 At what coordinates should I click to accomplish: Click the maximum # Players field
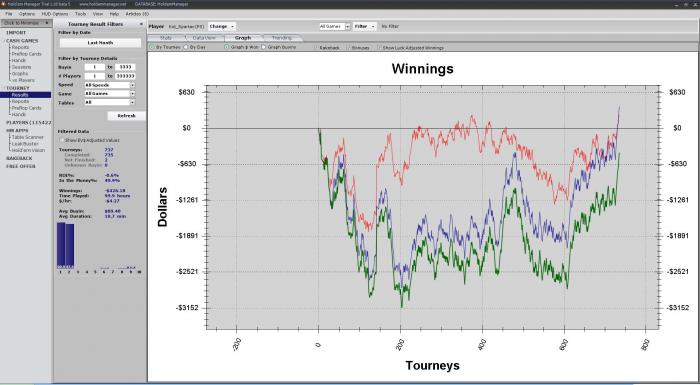coord(125,76)
